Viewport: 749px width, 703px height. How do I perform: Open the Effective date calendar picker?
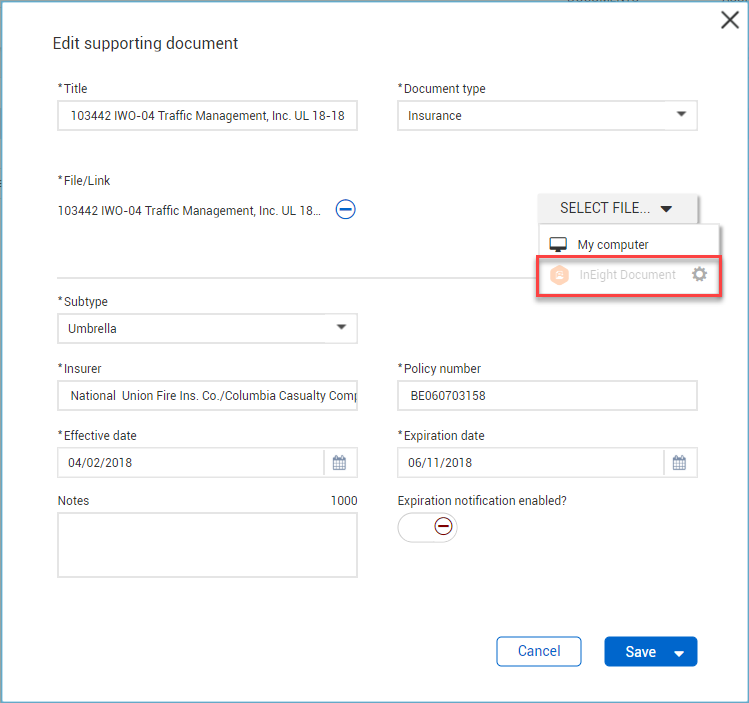coord(340,463)
